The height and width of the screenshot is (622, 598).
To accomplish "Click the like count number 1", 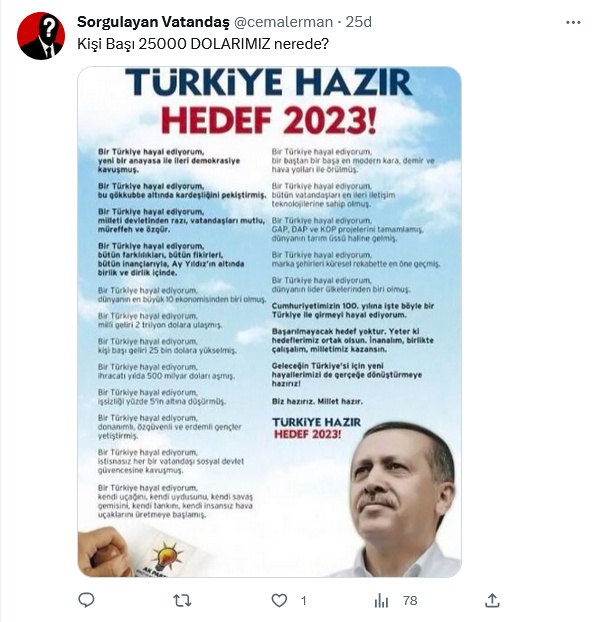I will click(x=304, y=601).
